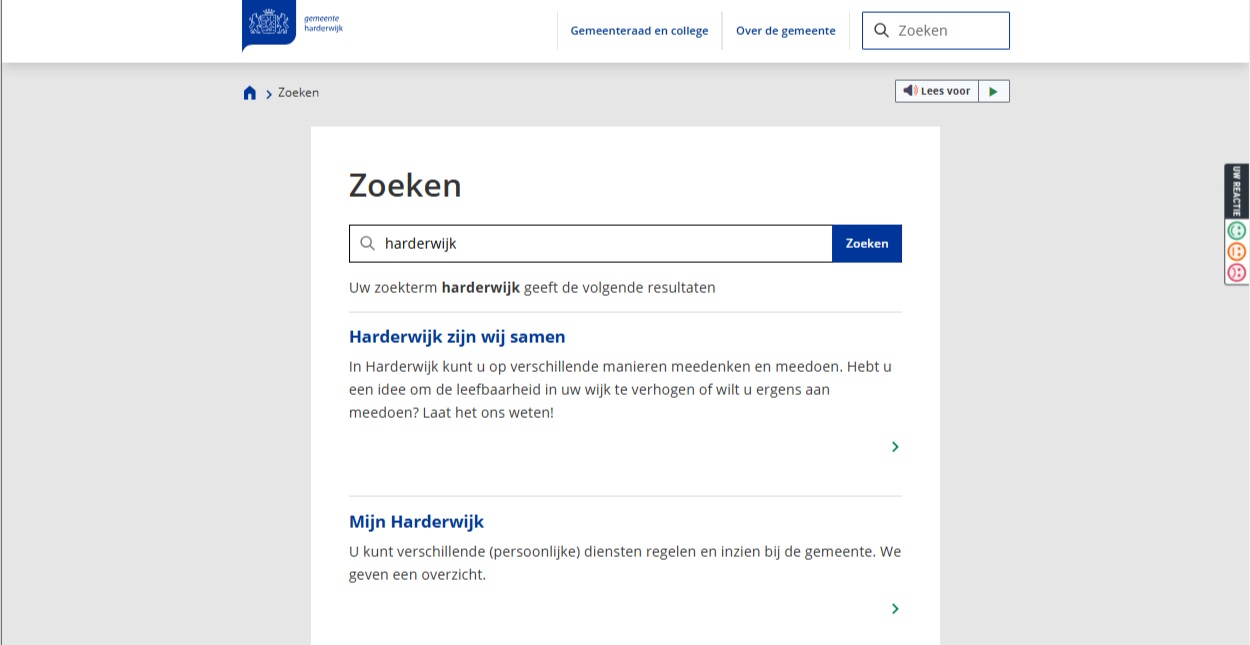Start the Lees voor read-aloud button

click(937, 91)
